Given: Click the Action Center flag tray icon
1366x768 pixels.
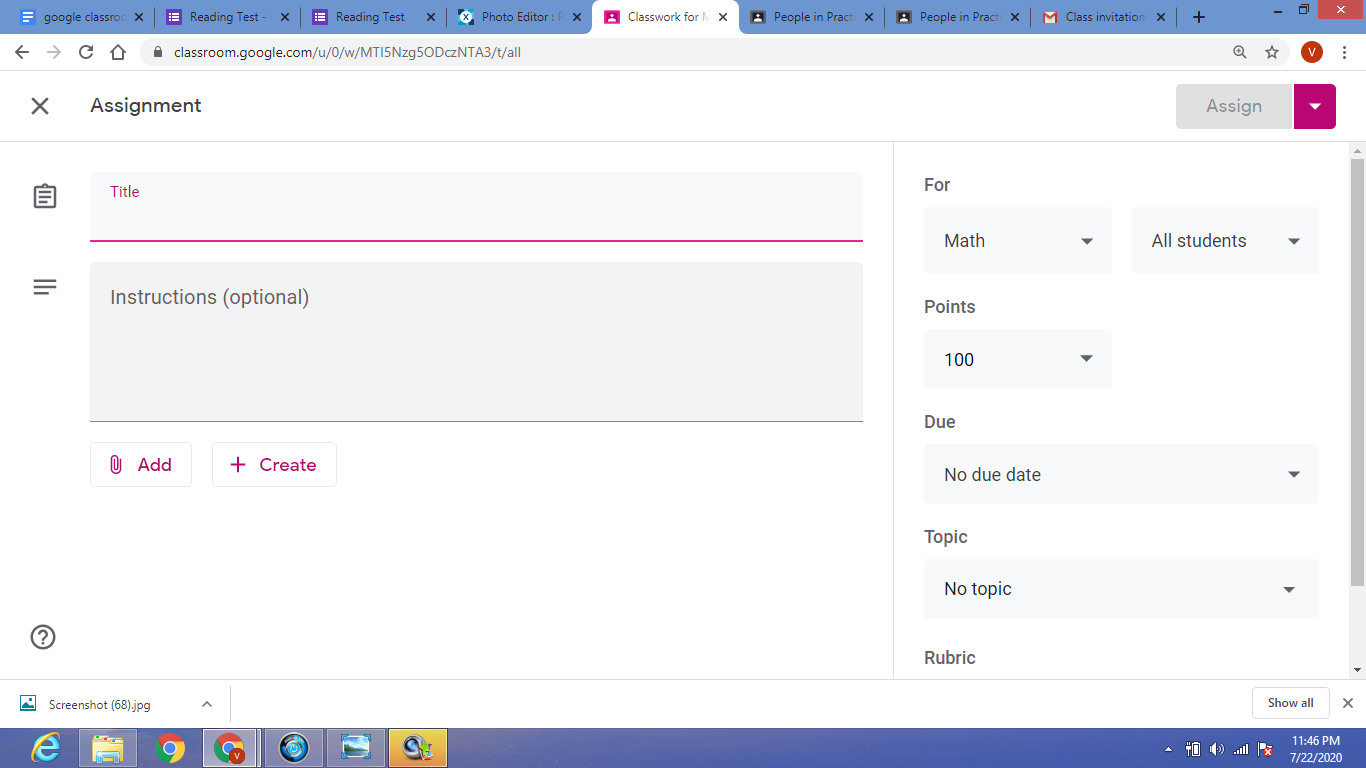Looking at the screenshot, I should click(1265, 749).
